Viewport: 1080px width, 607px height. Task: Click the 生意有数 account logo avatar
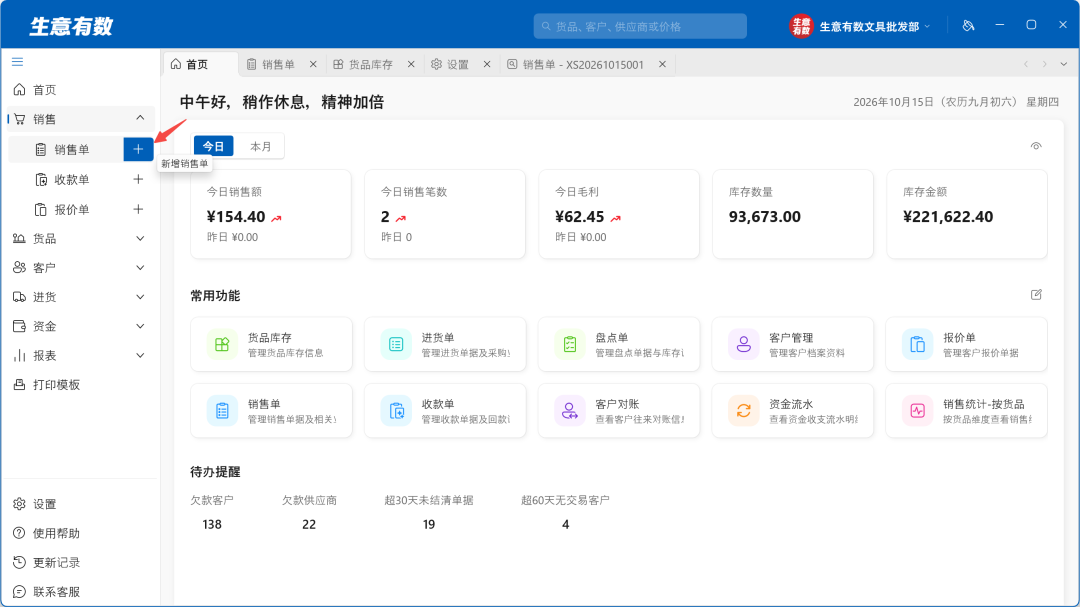pyautogui.click(x=801, y=26)
